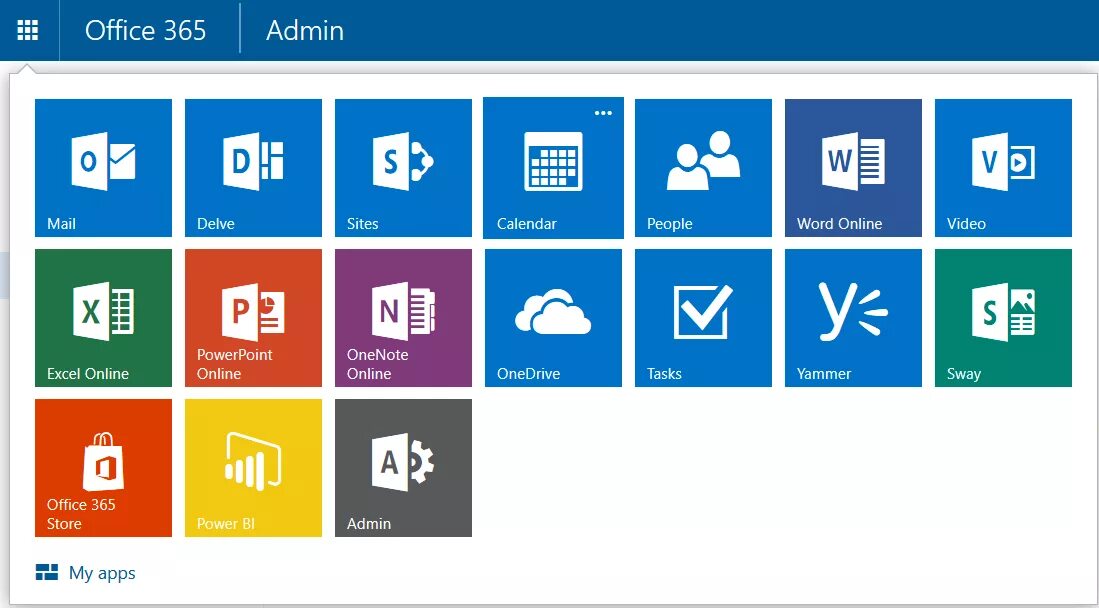This screenshot has width=1099, height=608.
Task: Launch the Delve tile
Action: point(253,168)
